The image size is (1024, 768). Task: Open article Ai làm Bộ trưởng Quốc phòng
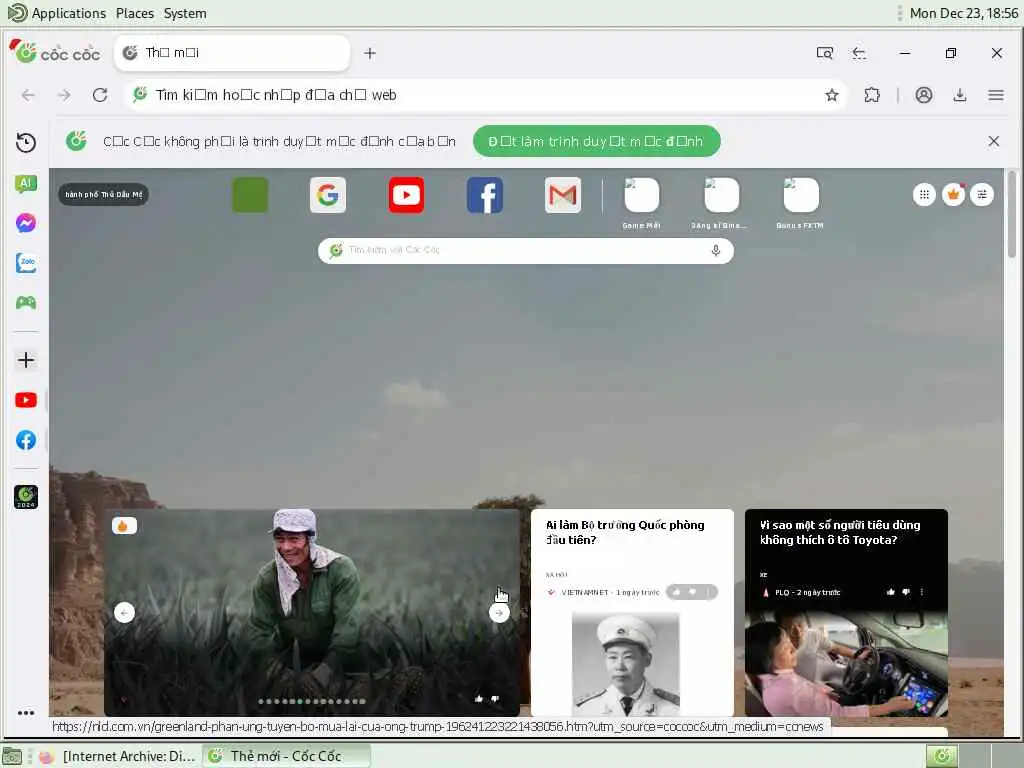pyautogui.click(x=624, y=532)
